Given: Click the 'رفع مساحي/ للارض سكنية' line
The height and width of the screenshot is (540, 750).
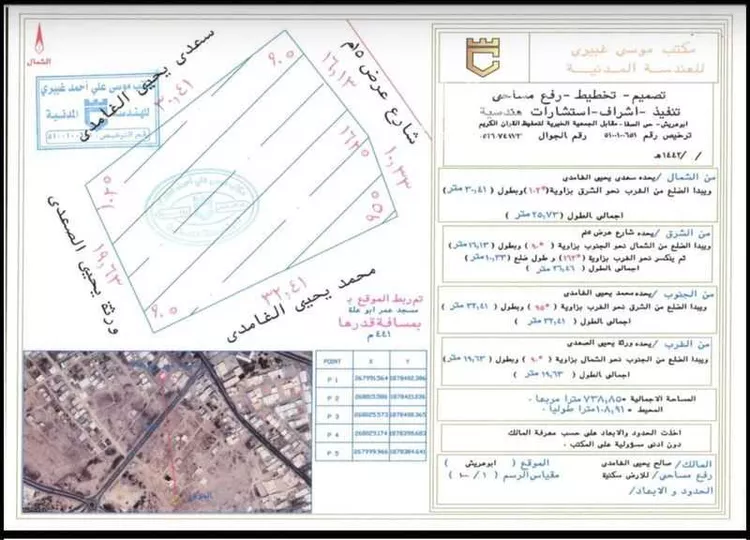Looking at the screenshot, I should (657, 476).
